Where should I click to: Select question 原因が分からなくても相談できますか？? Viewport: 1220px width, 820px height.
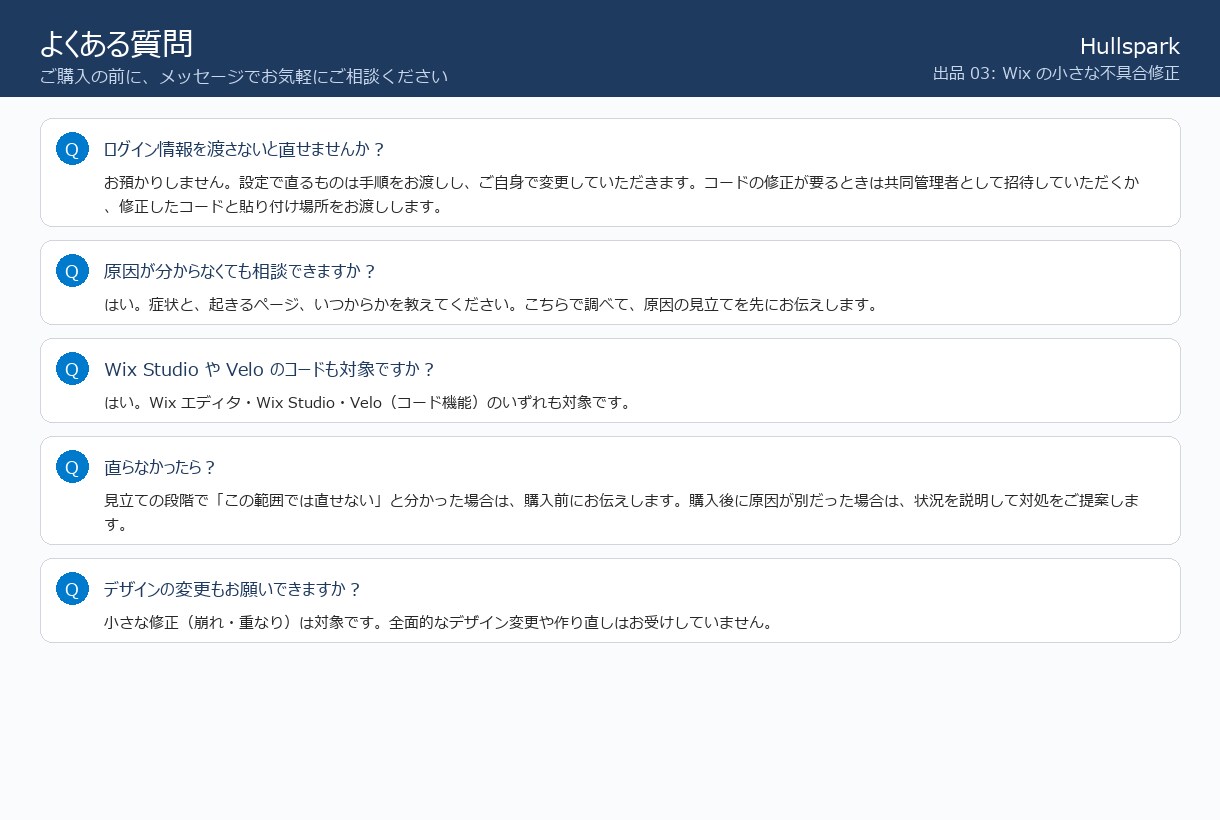click(x=241, y=271)
